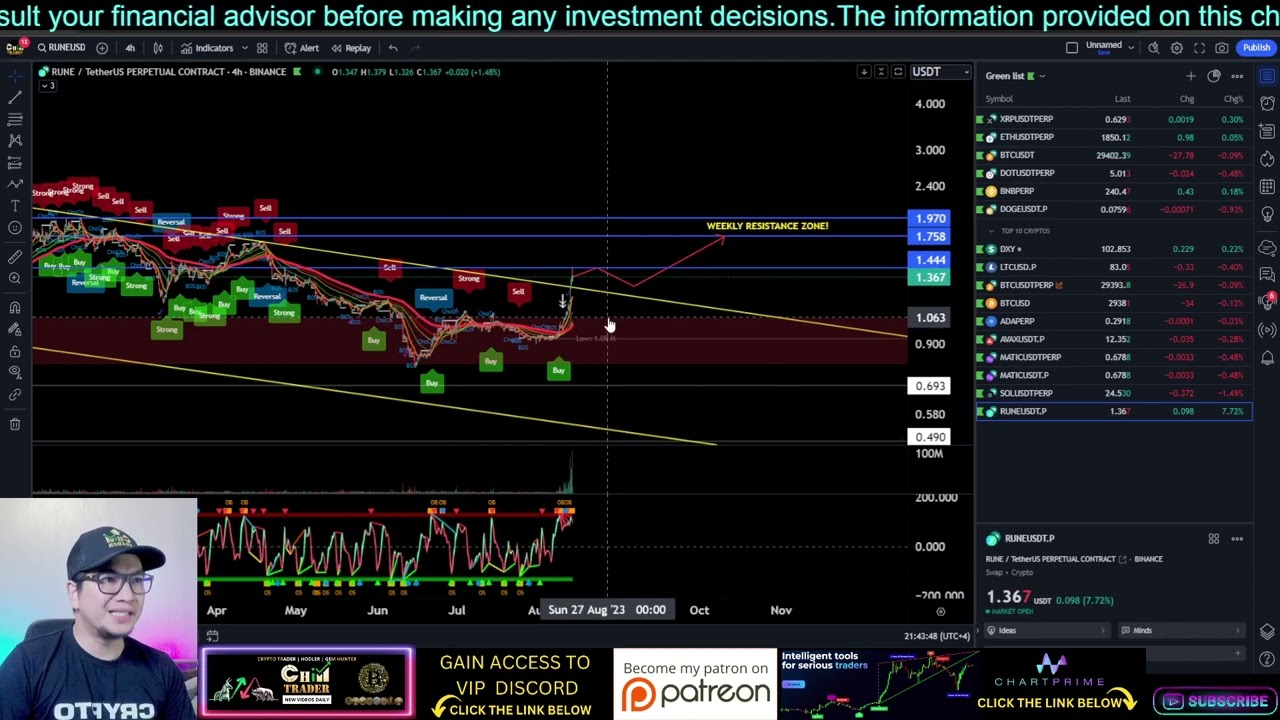Select the crosshair cursor tool

point(15,76)
